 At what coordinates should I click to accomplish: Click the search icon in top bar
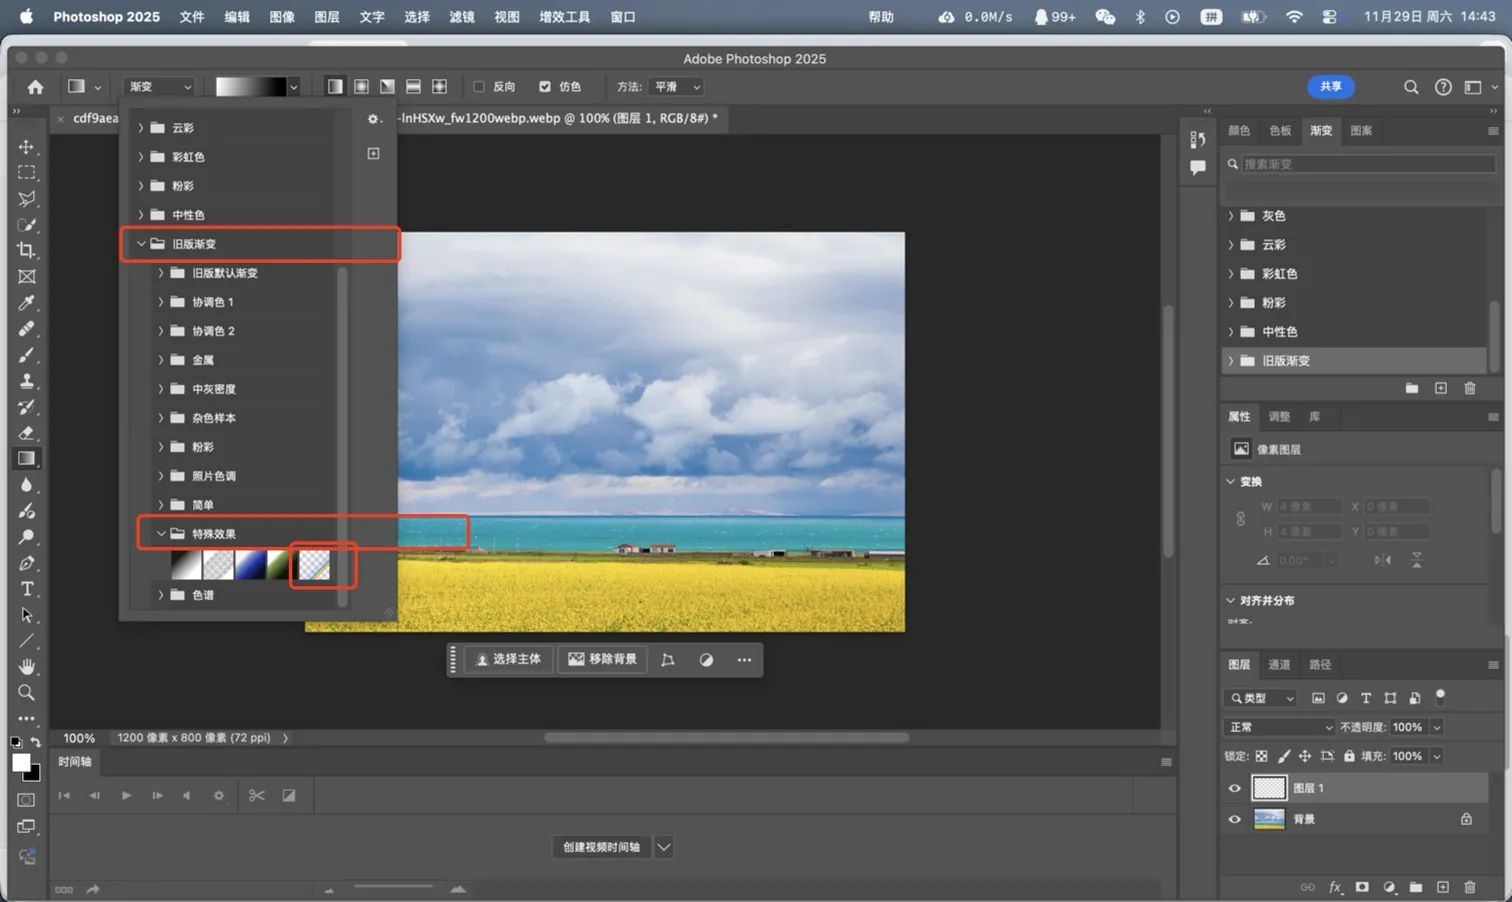1411,87
